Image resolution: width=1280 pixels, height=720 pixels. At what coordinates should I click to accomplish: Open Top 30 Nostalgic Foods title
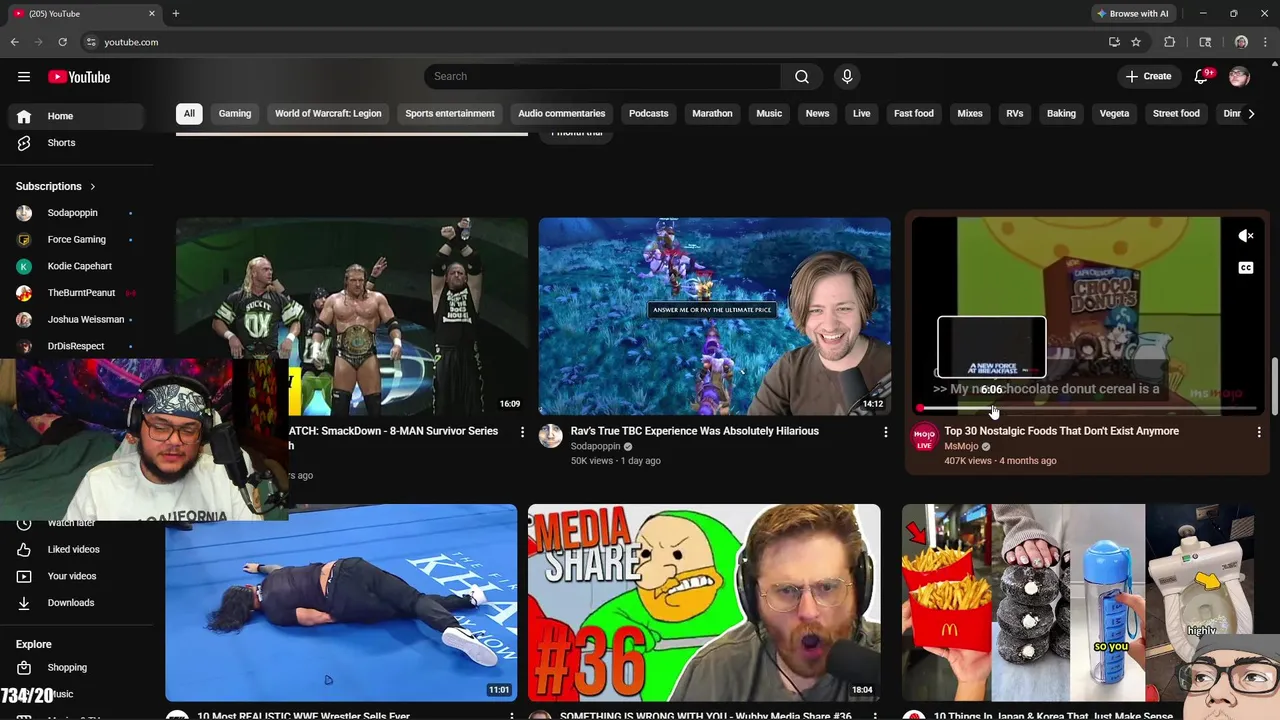pos(1061,431)
